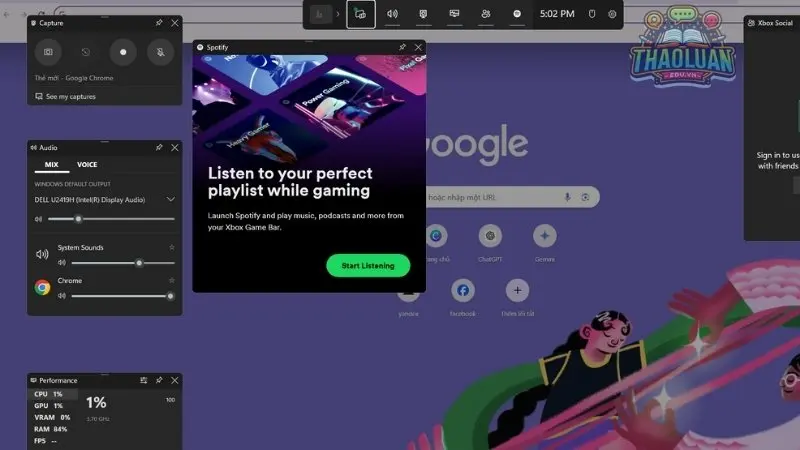Take a screenshot with the Capture camera icon
Viewport: 800px width, 450px height.
click(x=49, y=51)
